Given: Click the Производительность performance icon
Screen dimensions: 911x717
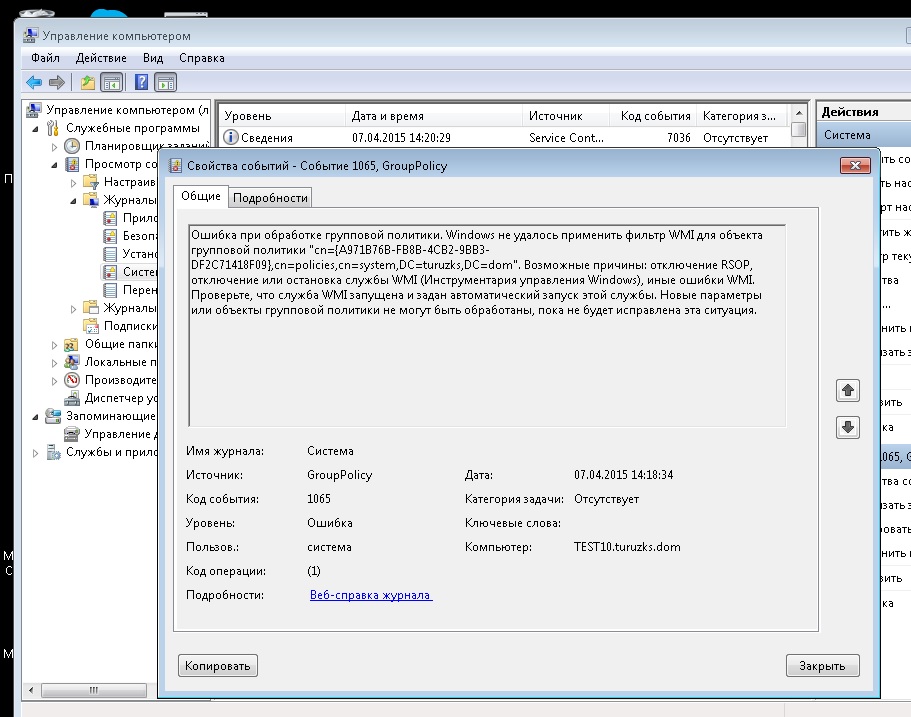Looking at the screenshot, I should click(72, 380).
